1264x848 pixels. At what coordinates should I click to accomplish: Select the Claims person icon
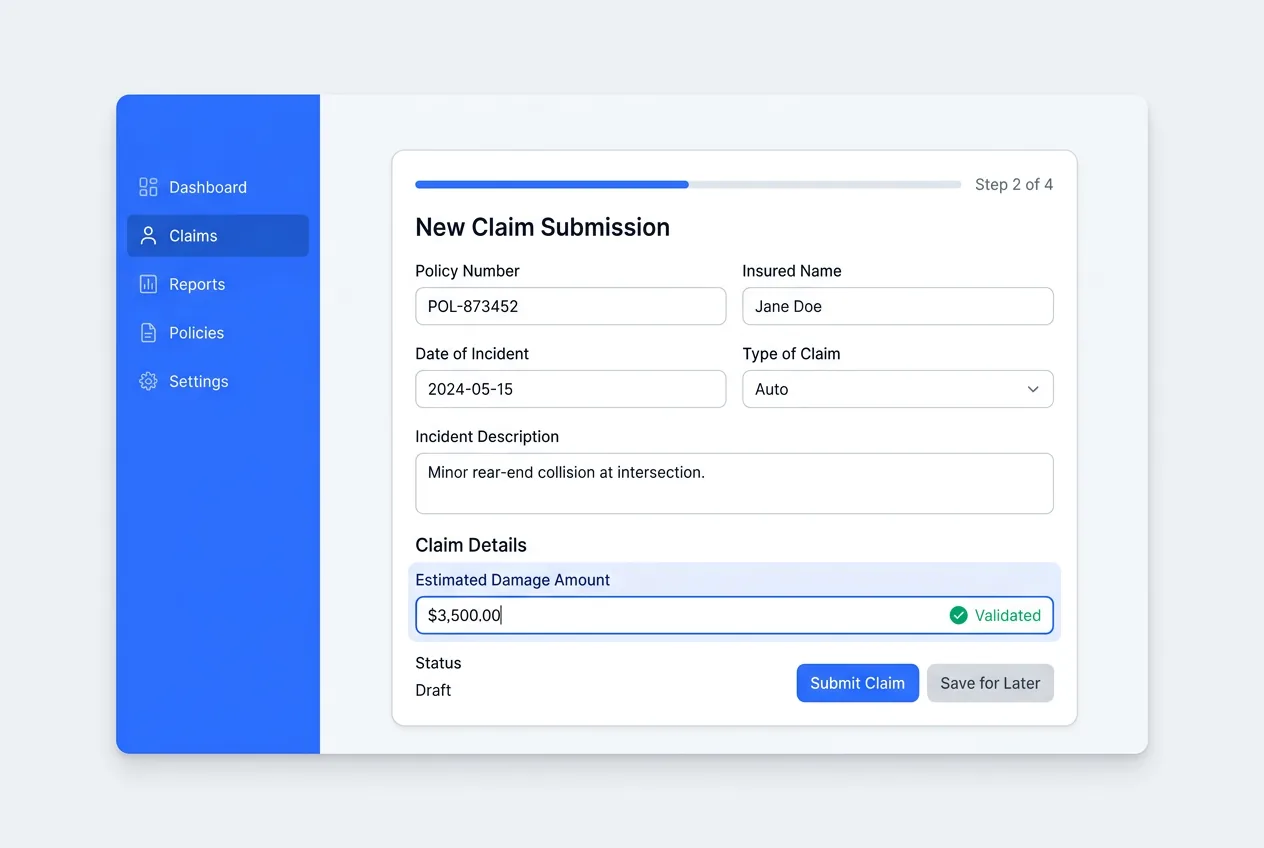pos(148,235)
